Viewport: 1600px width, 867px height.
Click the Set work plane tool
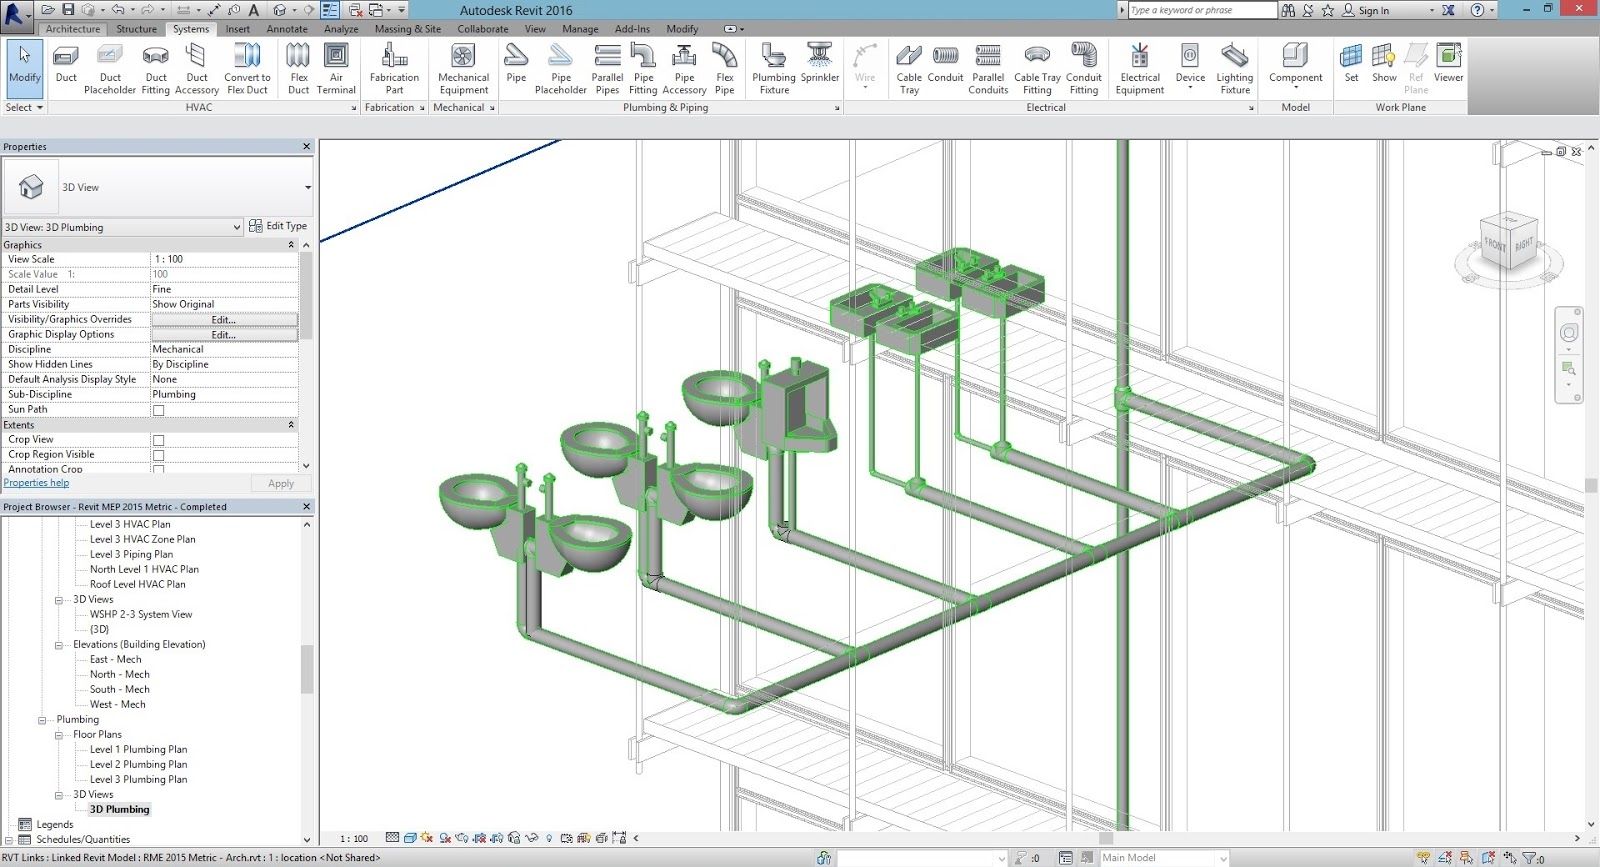tap(1351, 63)
